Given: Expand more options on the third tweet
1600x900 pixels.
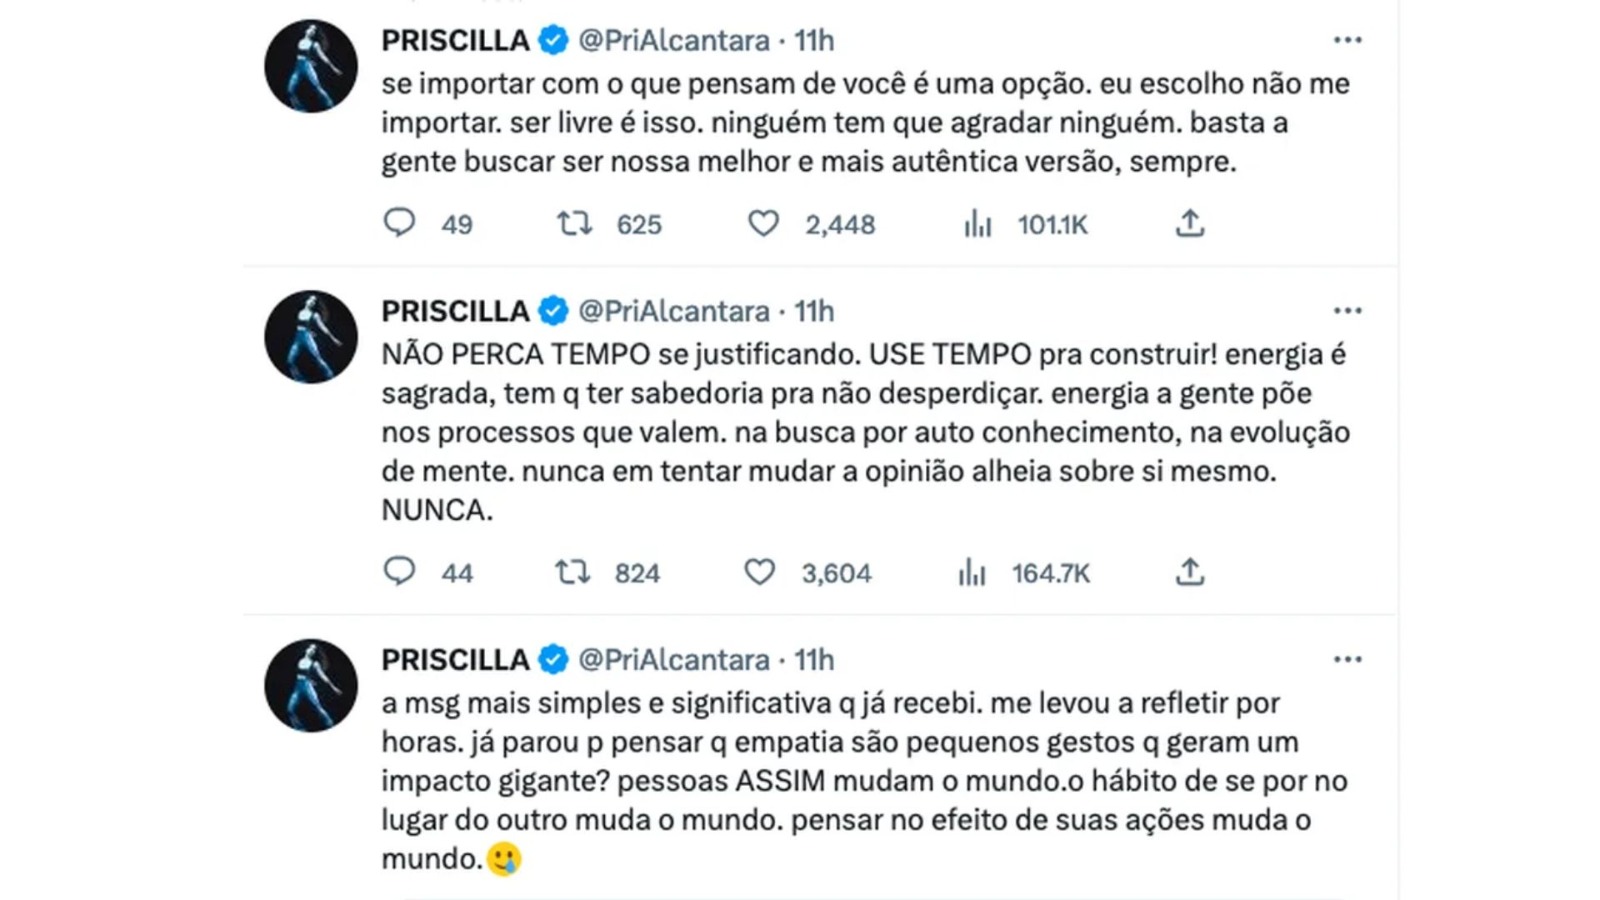Looking at the screenshot, I should point(1347,660).
